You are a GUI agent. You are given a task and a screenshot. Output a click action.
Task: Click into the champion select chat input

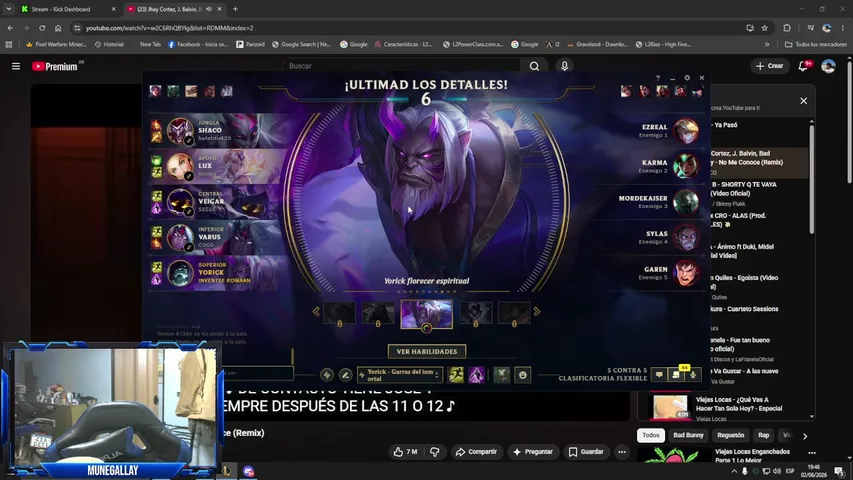click(258, 373)
